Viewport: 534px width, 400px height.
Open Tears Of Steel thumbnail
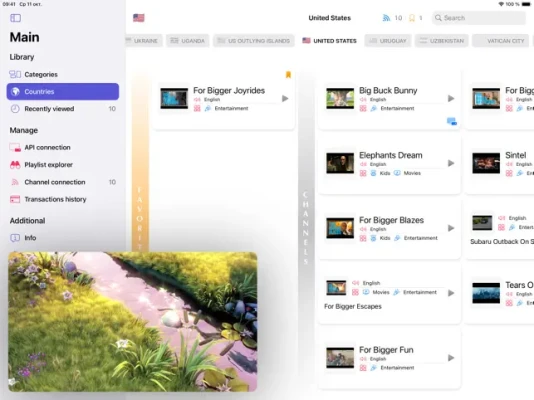(486, 293)
